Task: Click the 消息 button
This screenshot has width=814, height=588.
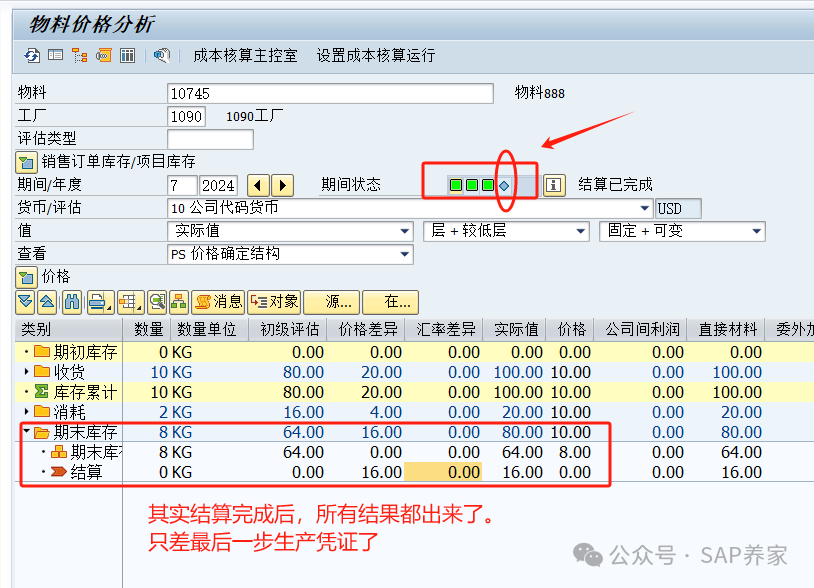Action: pyautogui.click(x=218, y=302)
